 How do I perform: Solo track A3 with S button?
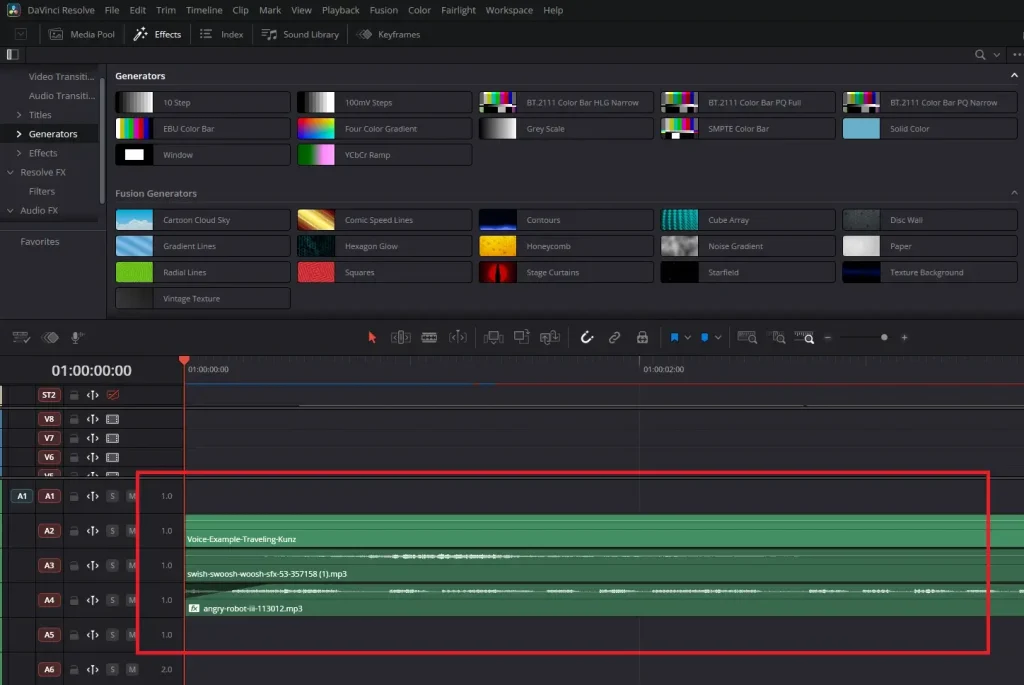112,566
